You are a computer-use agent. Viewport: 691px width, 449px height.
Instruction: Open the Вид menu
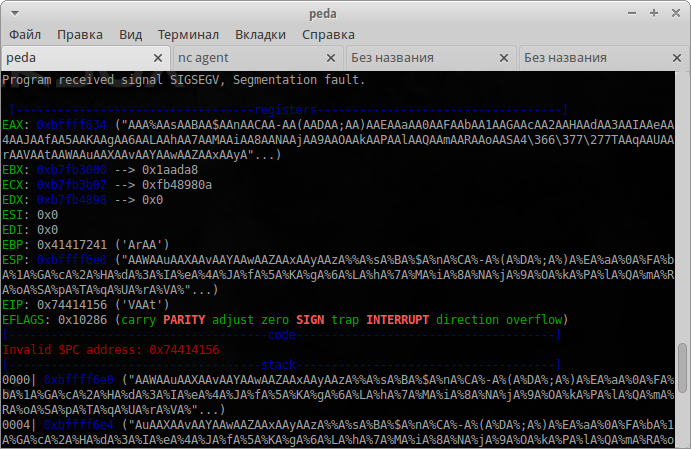point(130,34)
